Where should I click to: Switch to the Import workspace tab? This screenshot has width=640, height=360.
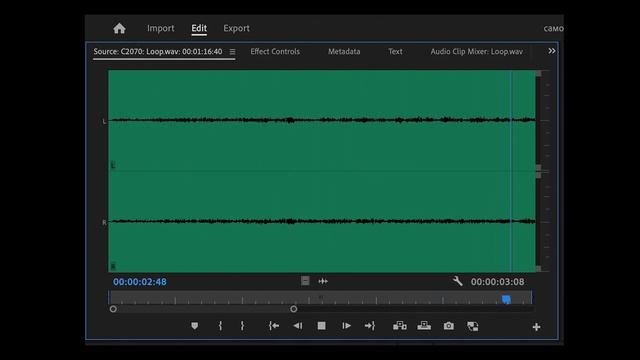tap(160, 28)
